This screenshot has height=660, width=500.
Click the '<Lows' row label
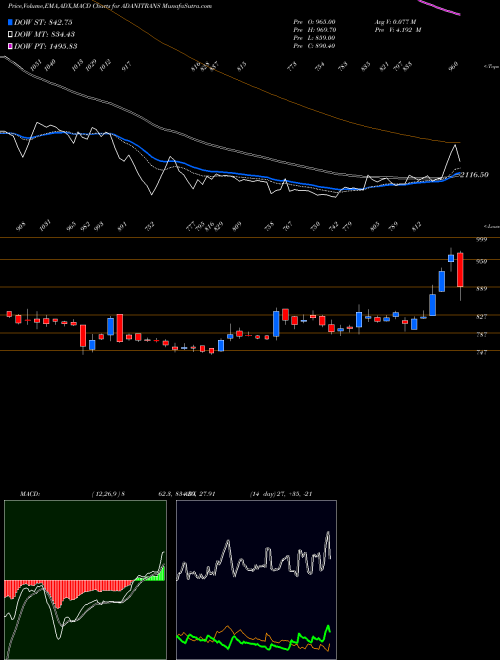(492, 226)
